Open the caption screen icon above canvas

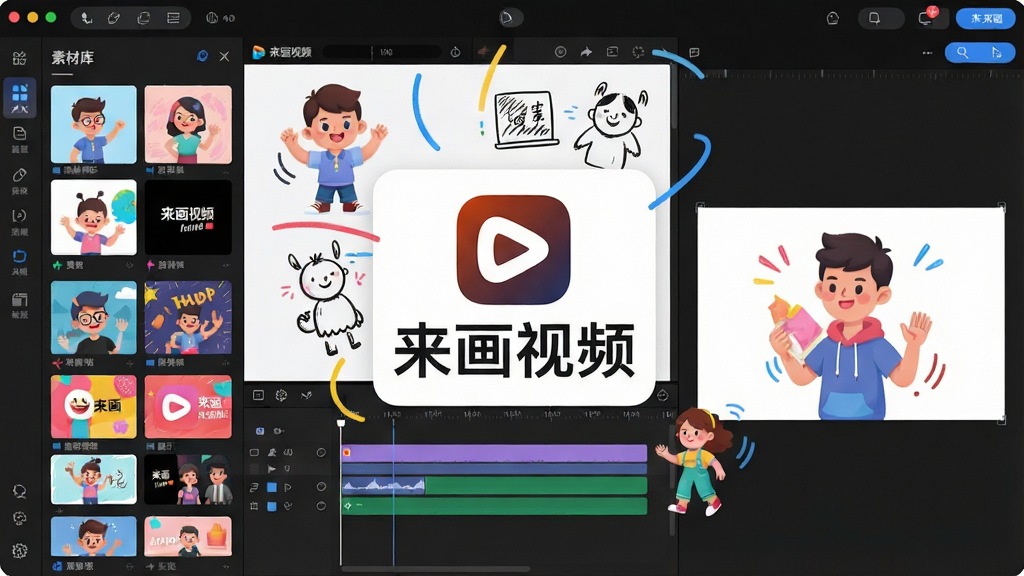pyautogui.click(x=612, y=52)
